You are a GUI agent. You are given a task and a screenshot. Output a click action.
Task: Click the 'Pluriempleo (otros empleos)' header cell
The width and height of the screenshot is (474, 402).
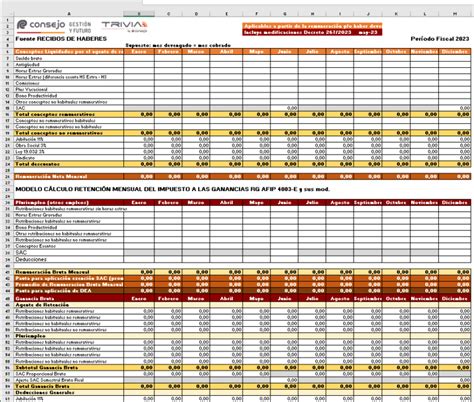pyautogui.click(x=69, y=203)
